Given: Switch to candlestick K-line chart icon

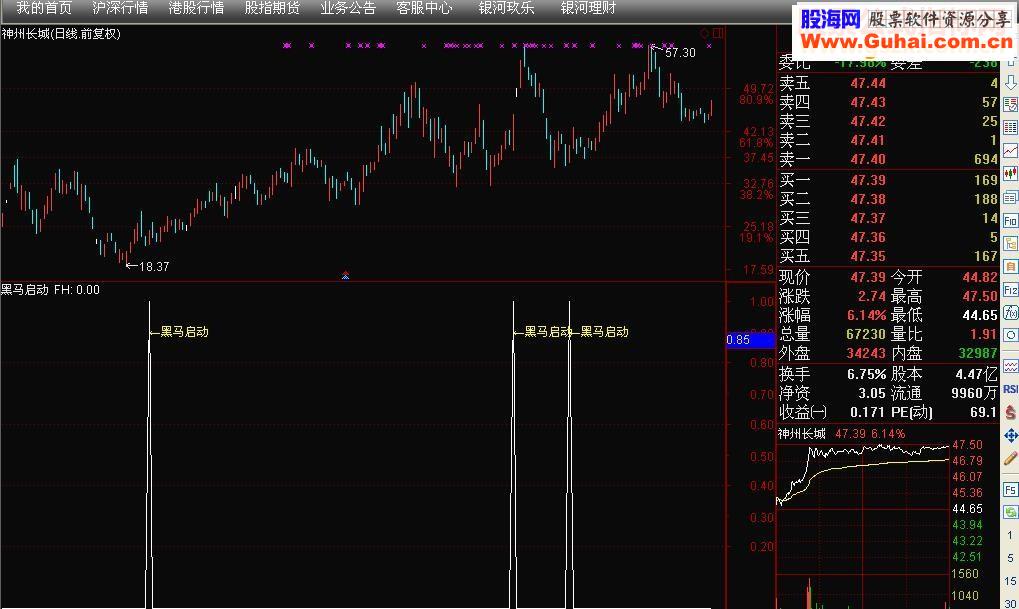Looking at the screenshot, I should click(1011, 174).
